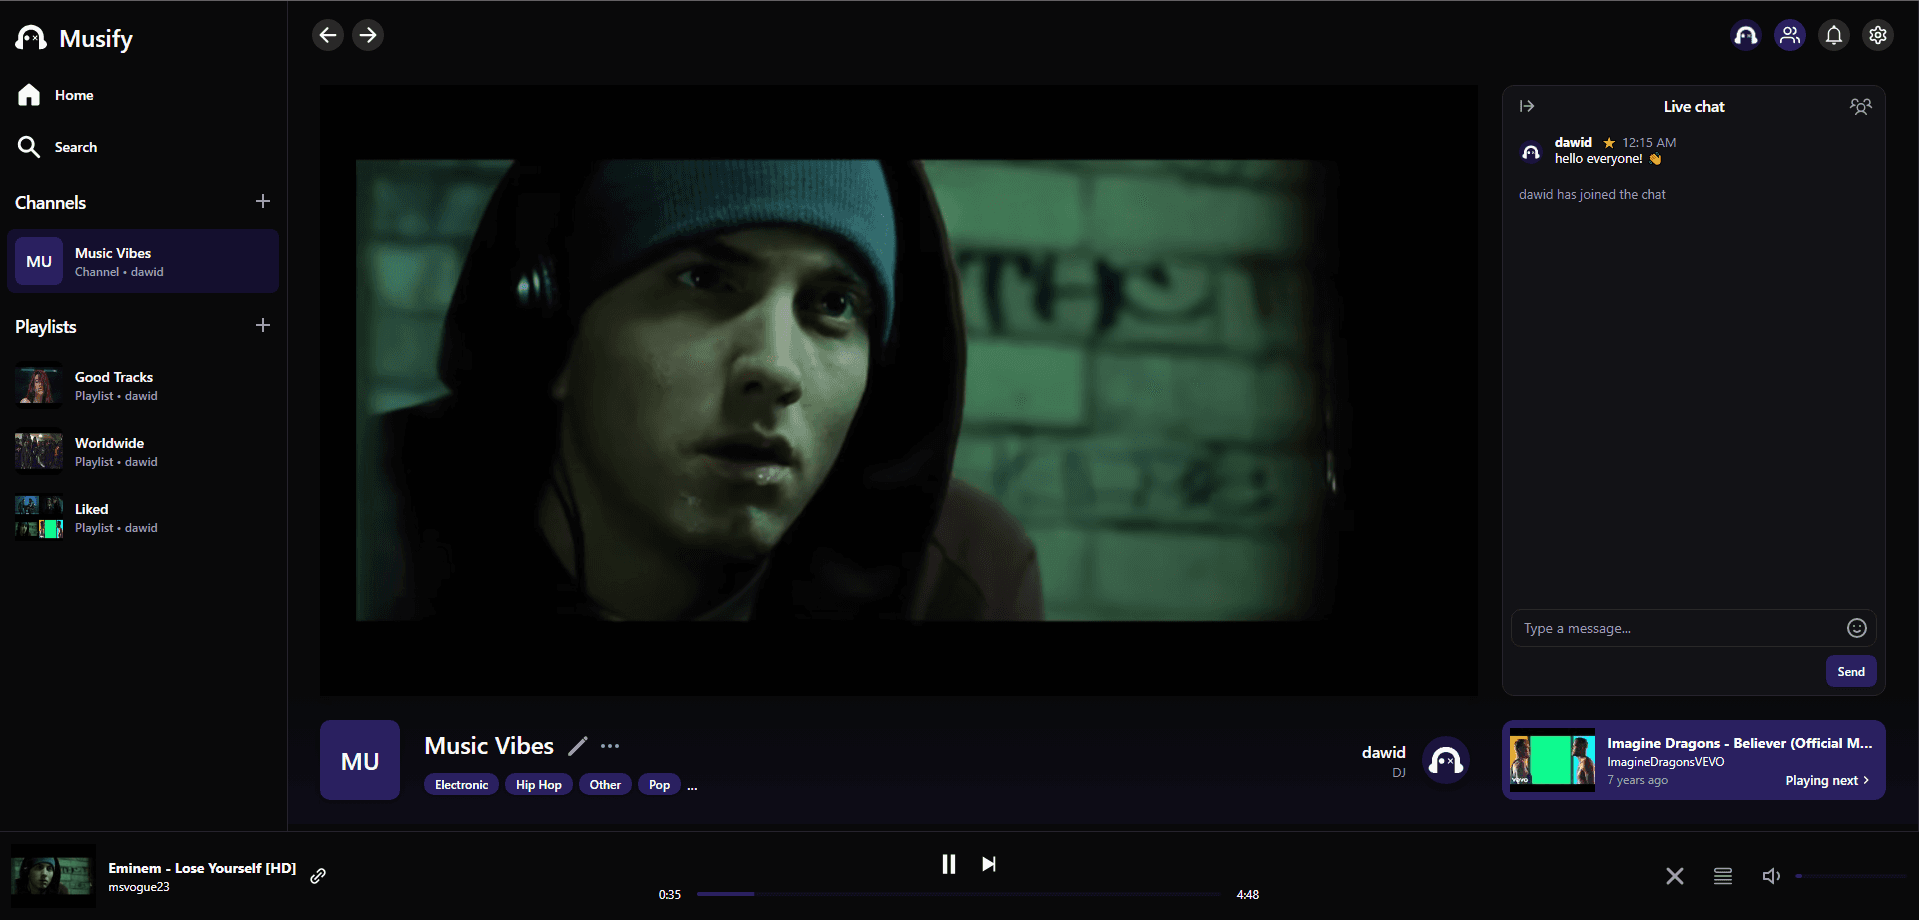Open Search from the sidebar
Image resolution: width=1919 pixels, height=920 pixels.
58,147
